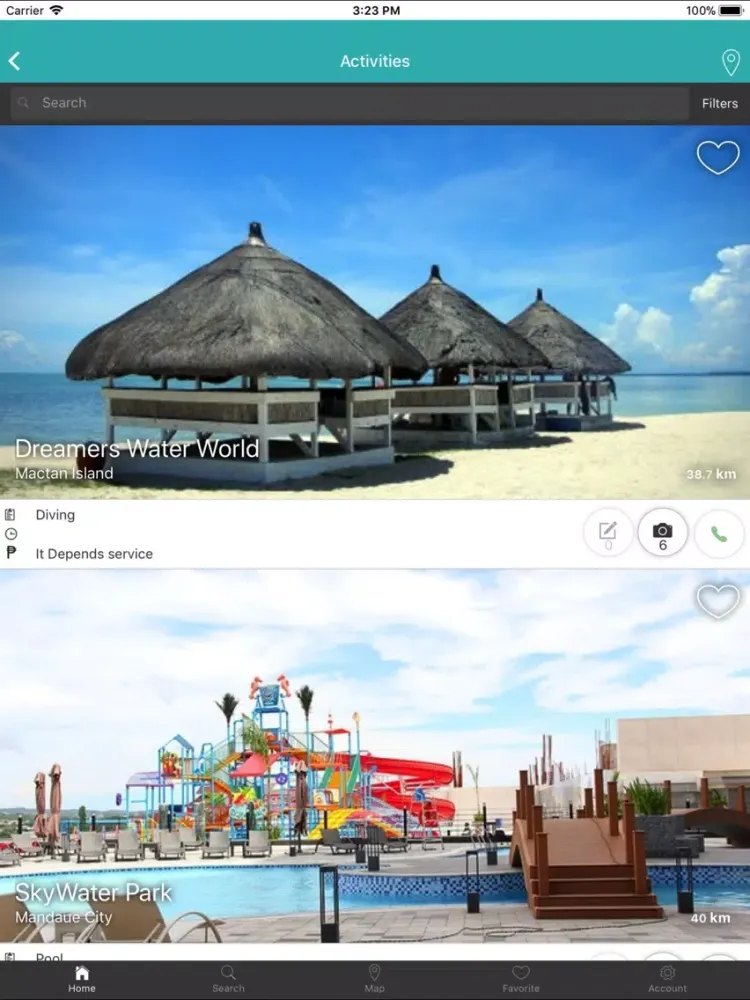This screenshot has height=1000, width=750.
Task: View the 6 photos of Dreamers Water World
Action: click(663, 533)
